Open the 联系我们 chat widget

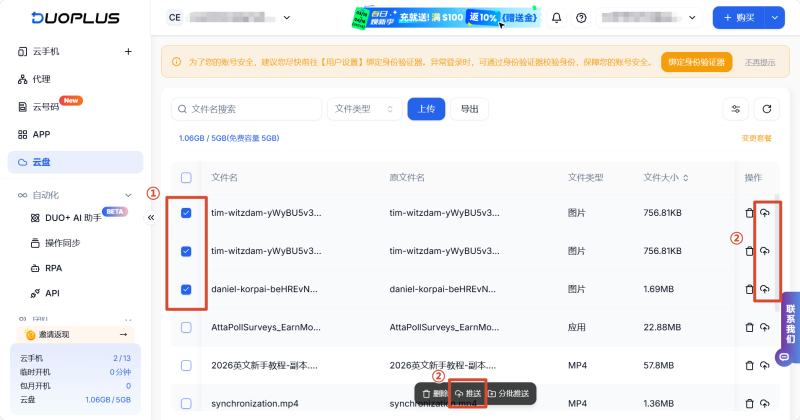pos(789,329)
